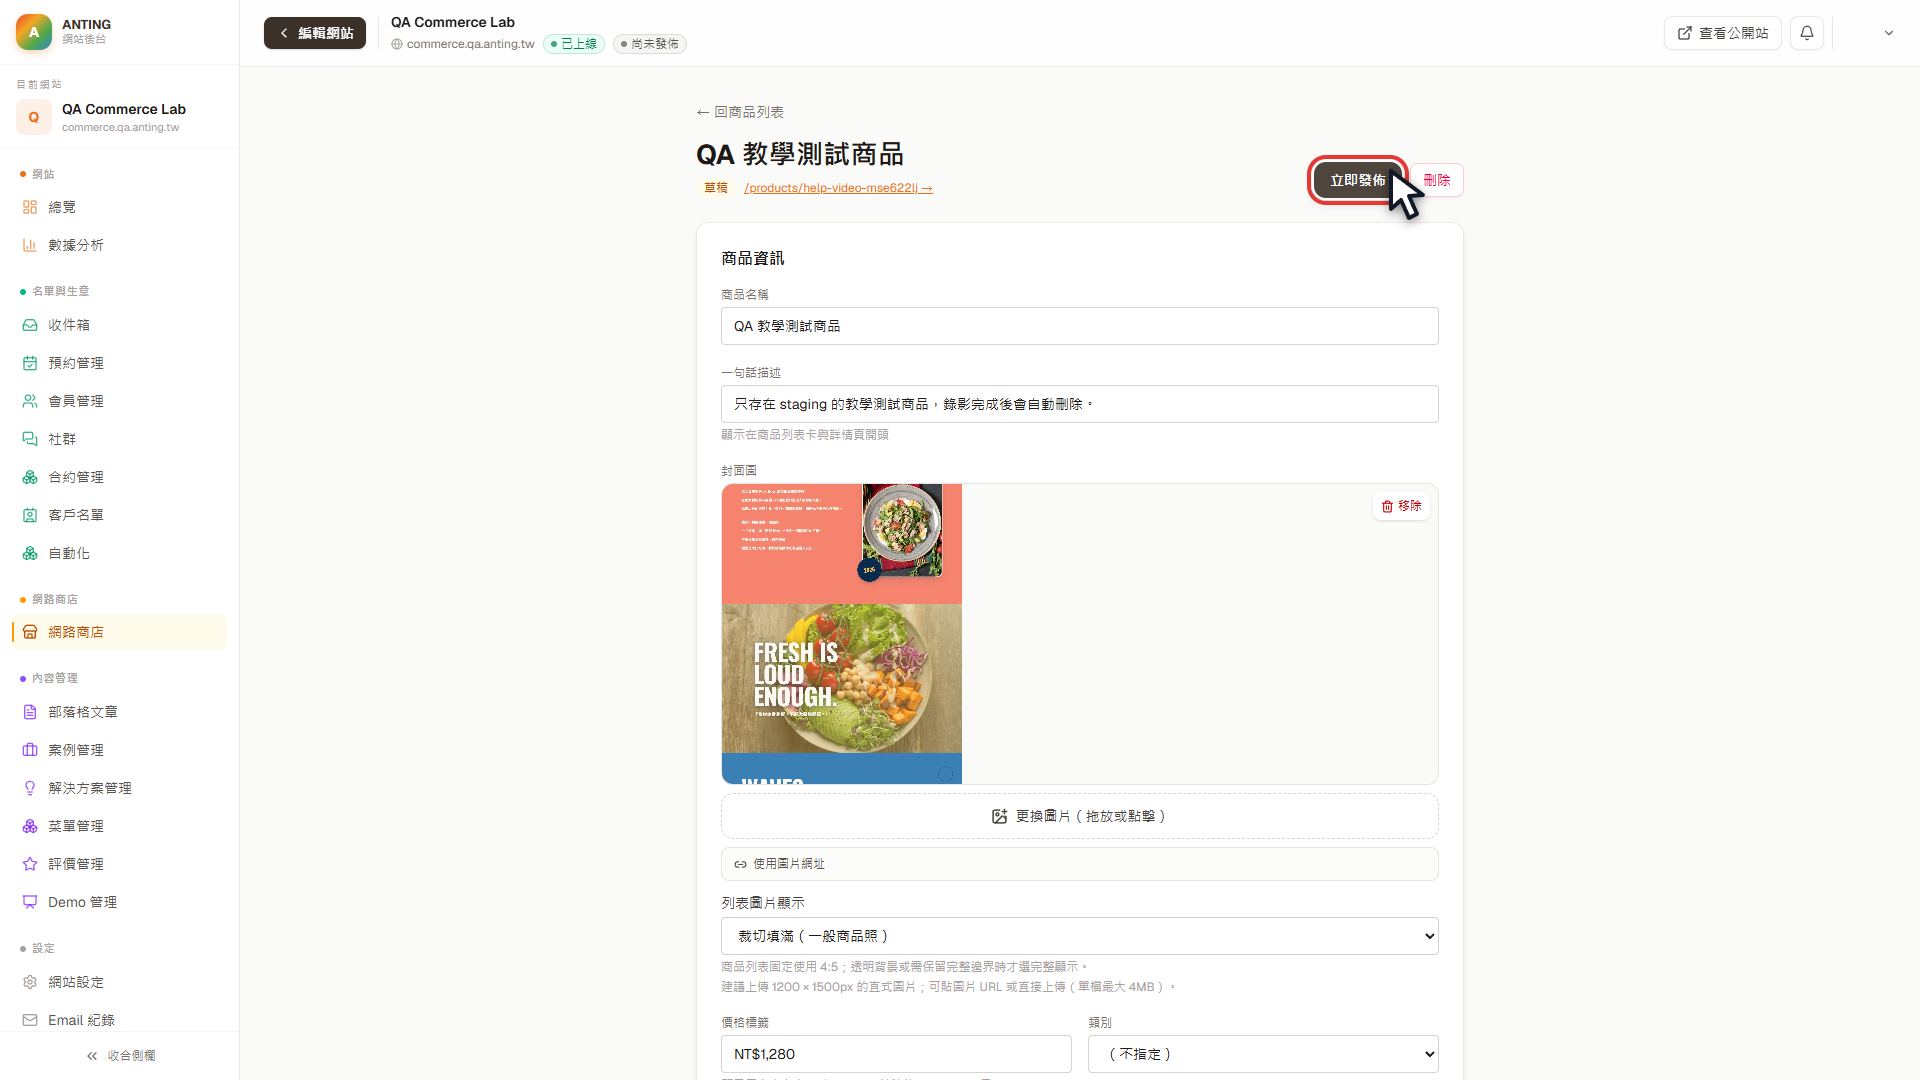
Task: Click the 已上線 status badge
Action: click(x=574, y=44)
